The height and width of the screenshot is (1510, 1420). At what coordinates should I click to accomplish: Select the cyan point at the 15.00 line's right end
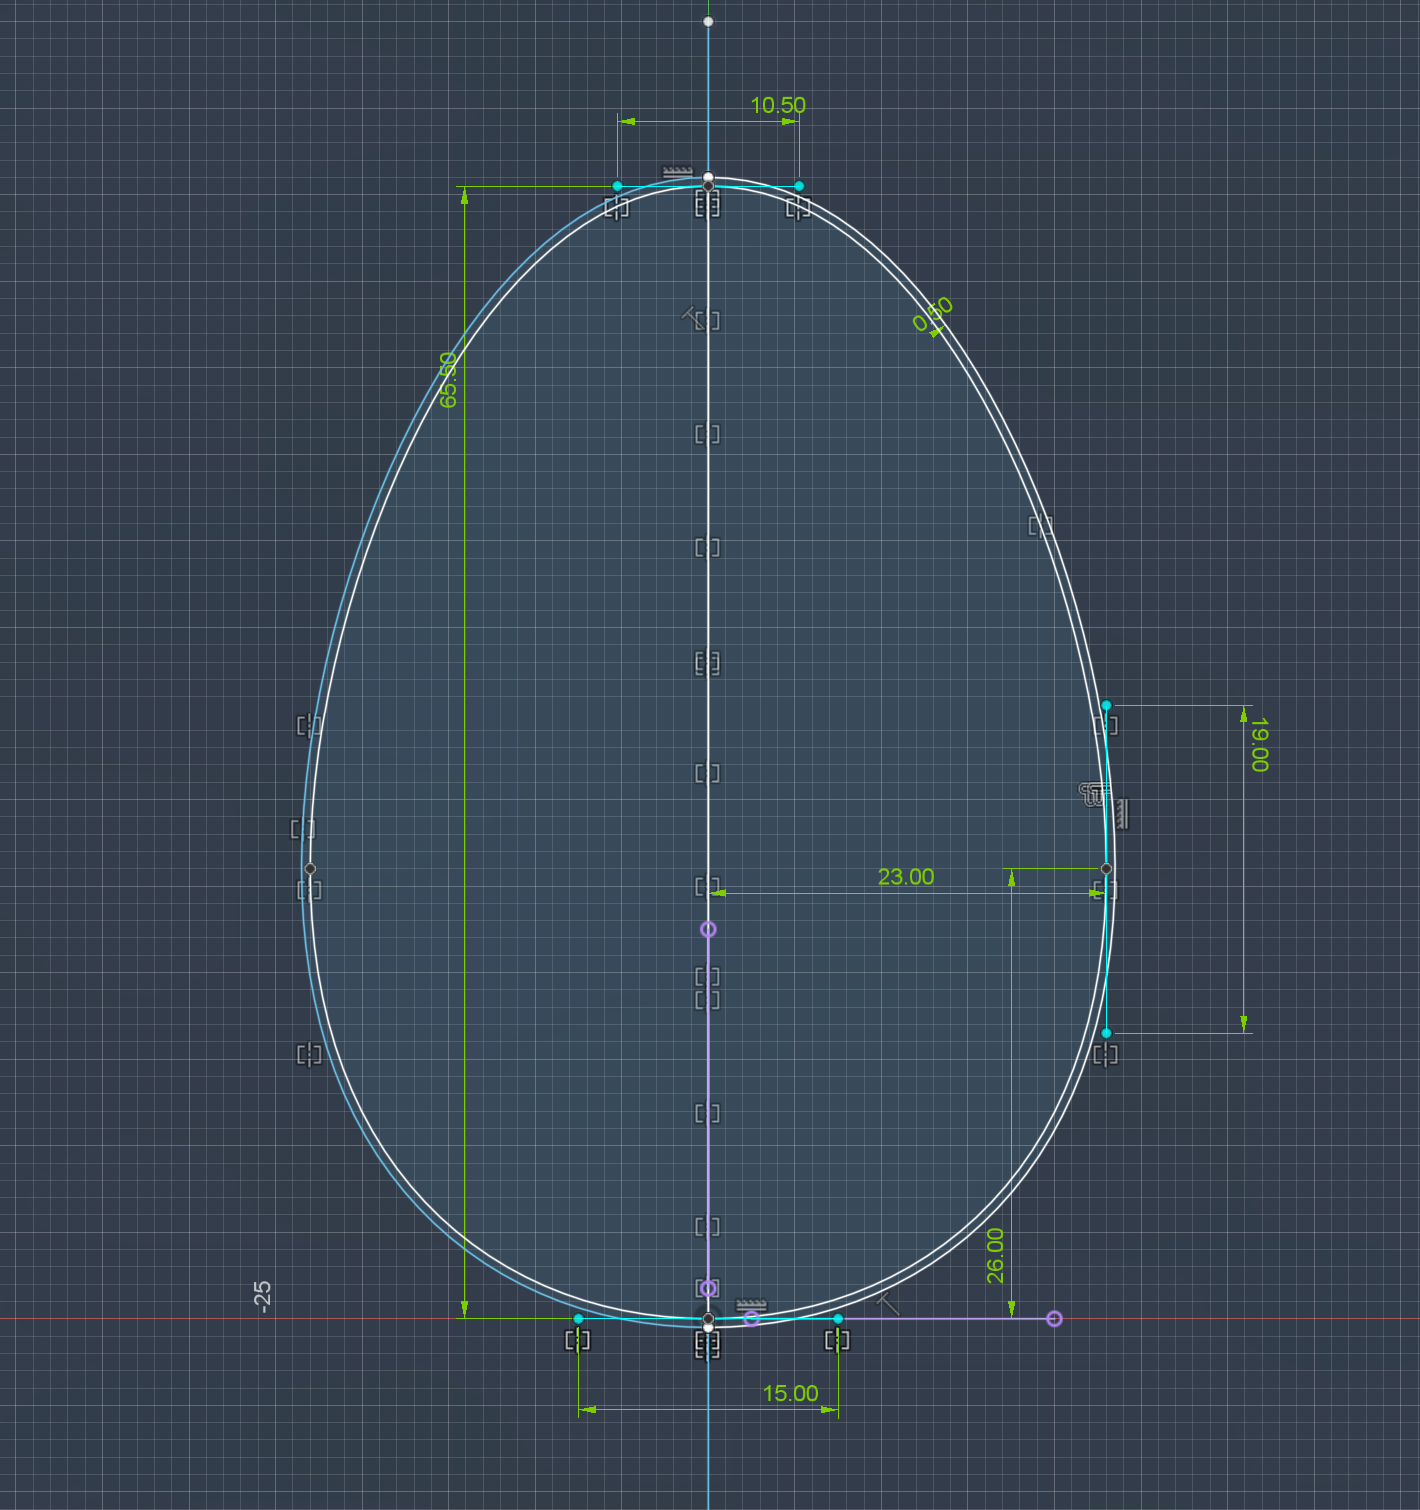click(x=838, y=1319)
